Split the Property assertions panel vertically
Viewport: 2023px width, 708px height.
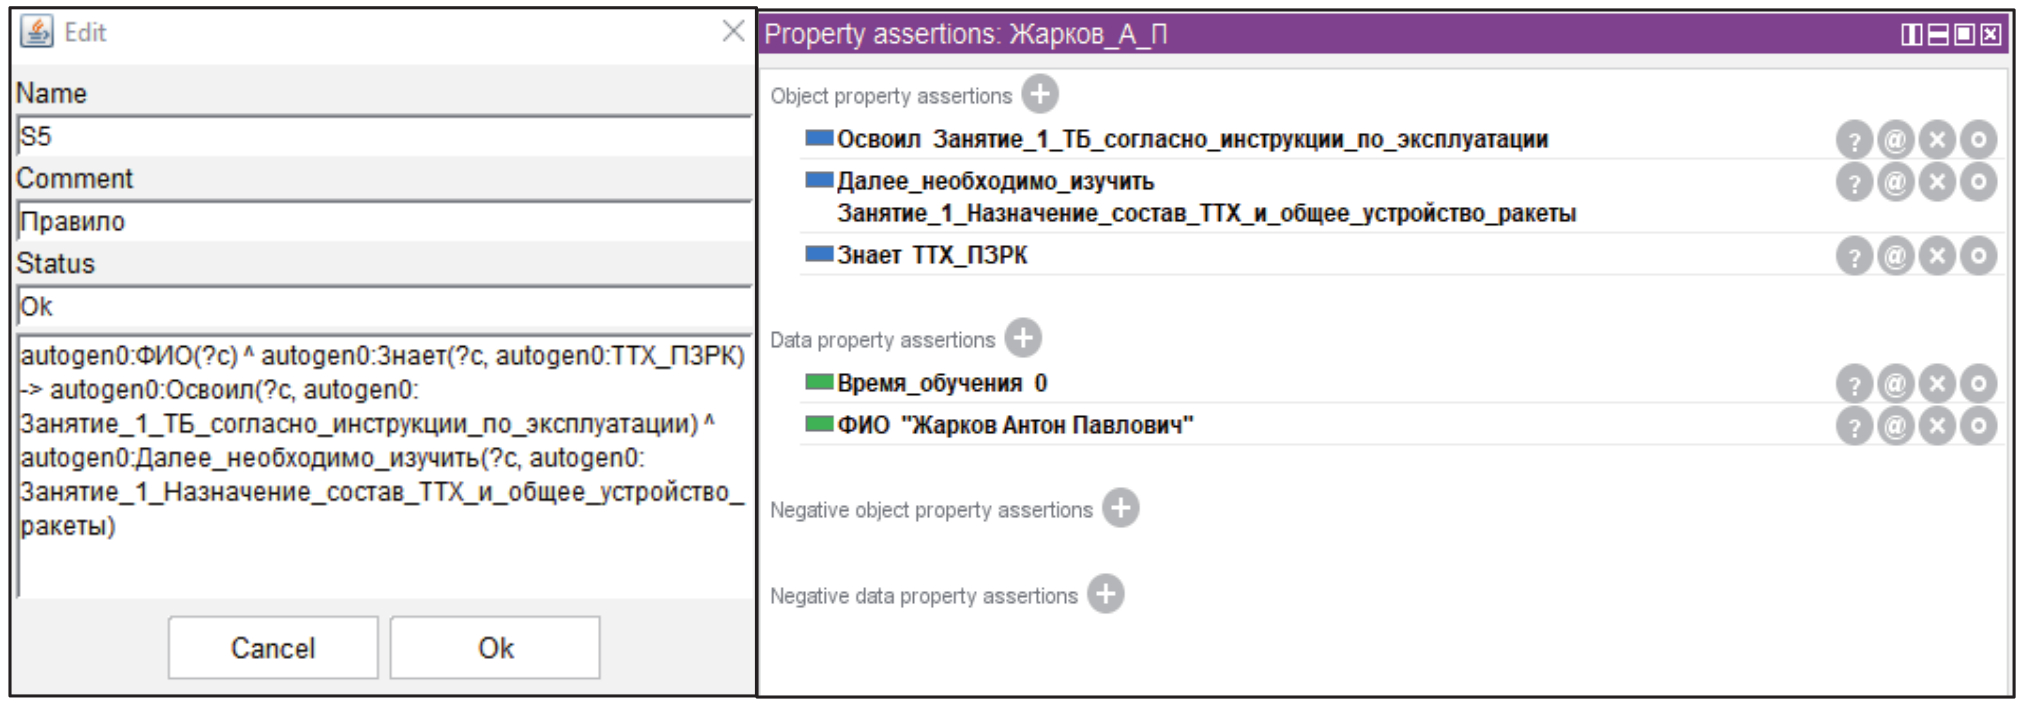click(1911, 35)
